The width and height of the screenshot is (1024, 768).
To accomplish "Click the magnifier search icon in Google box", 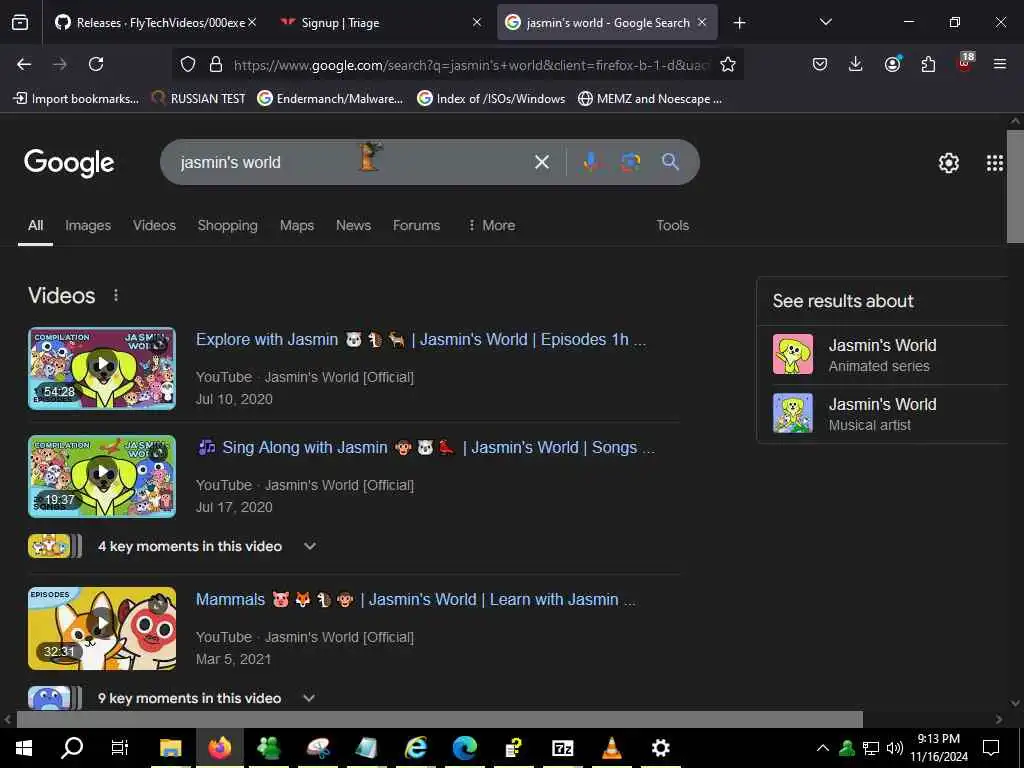I will [670, 162].
